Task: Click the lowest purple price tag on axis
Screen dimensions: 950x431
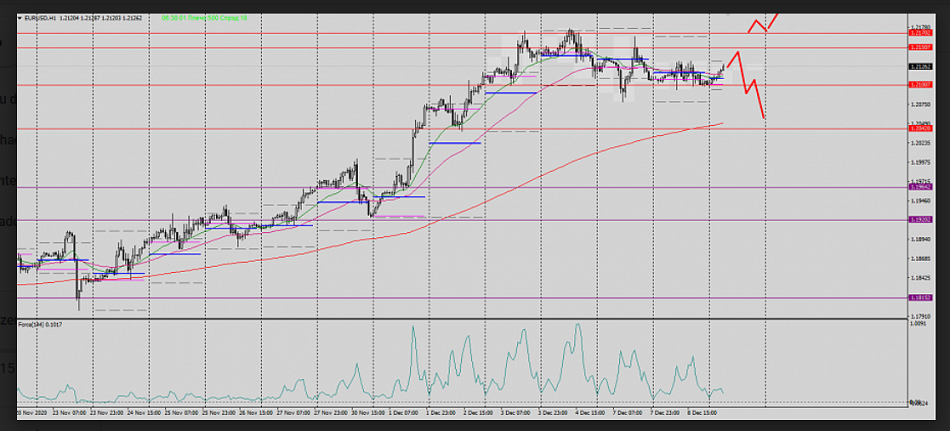Action: point(920,297)
